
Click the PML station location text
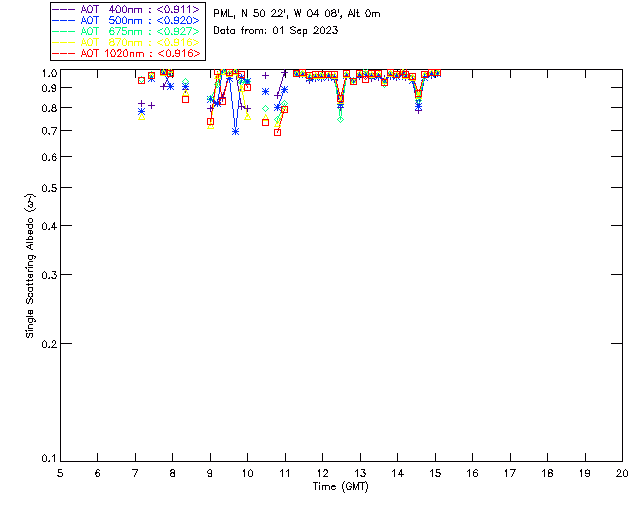tap(297, 14)
